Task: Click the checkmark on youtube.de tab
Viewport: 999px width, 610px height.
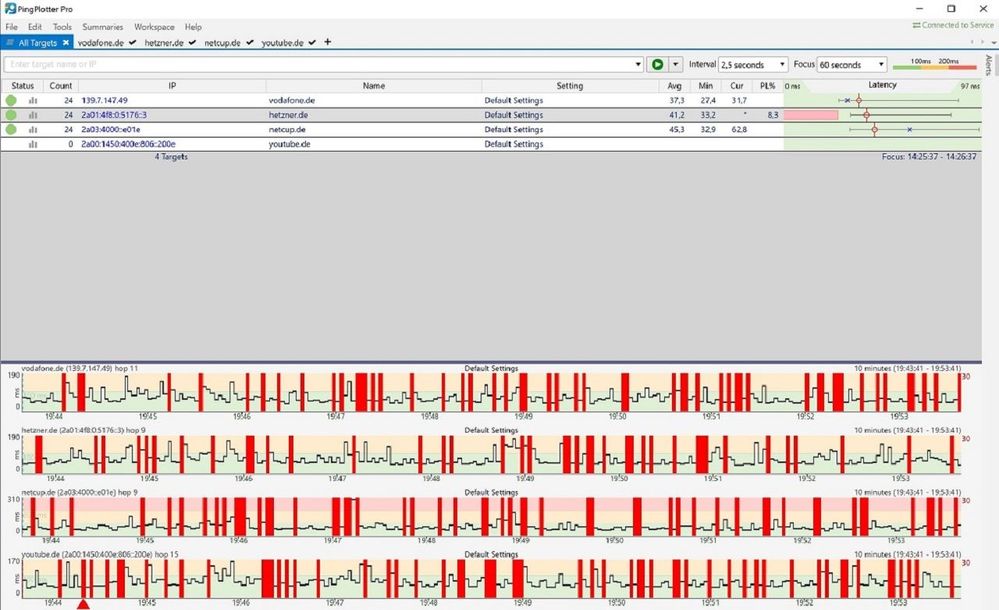Action: coord(312,42)
